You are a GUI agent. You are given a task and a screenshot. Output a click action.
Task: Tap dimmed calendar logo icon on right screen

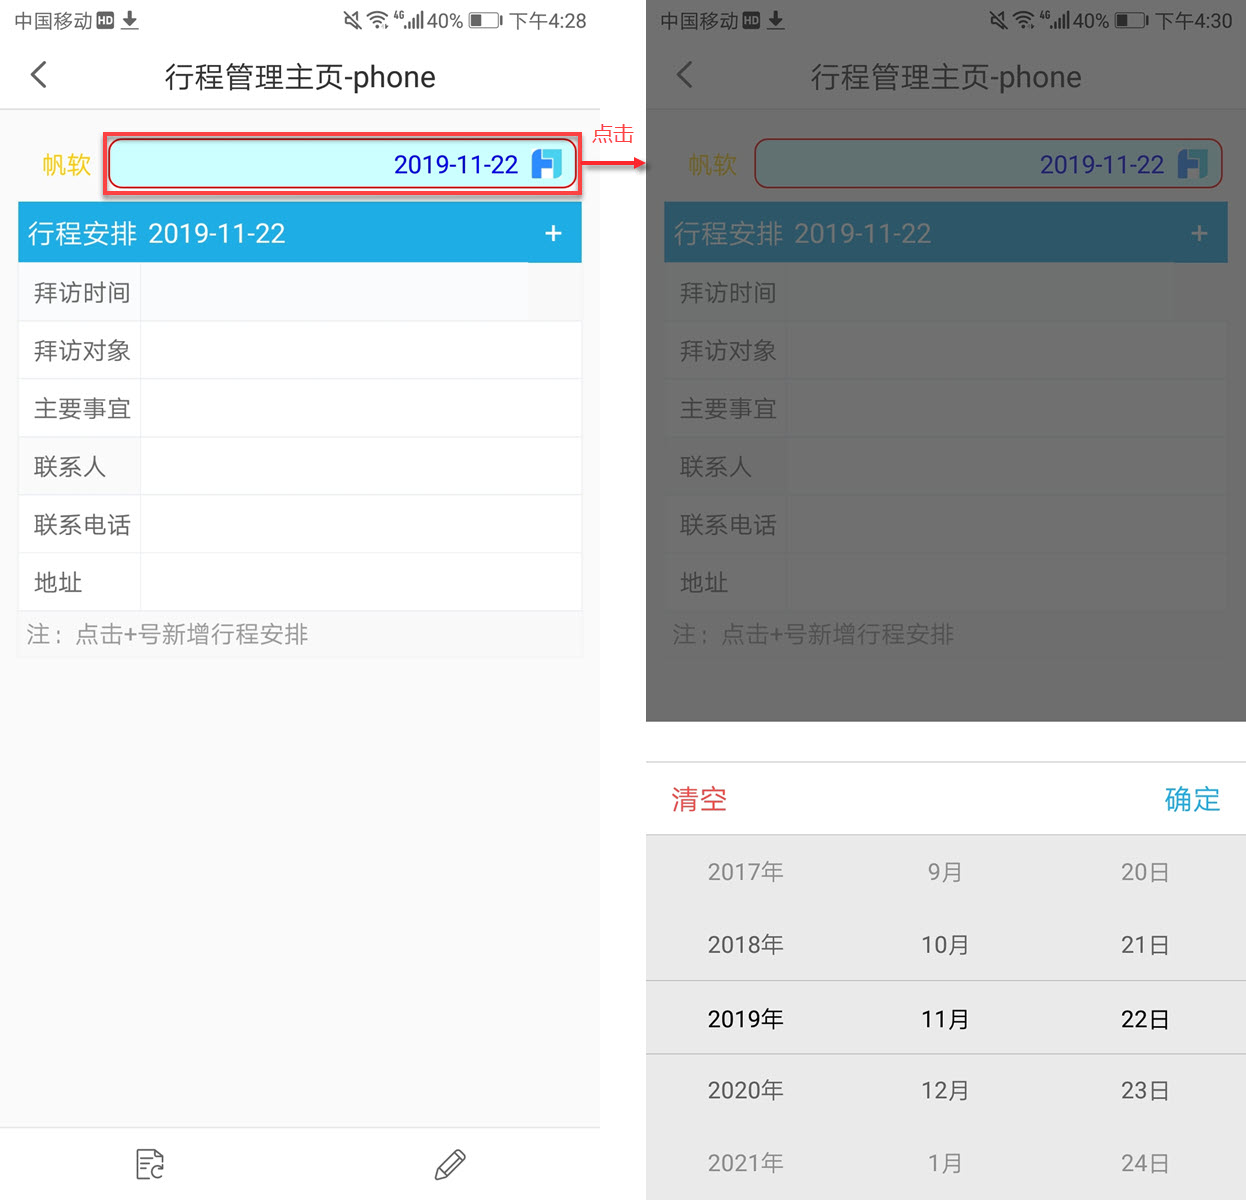click(x=1192, y=164)
